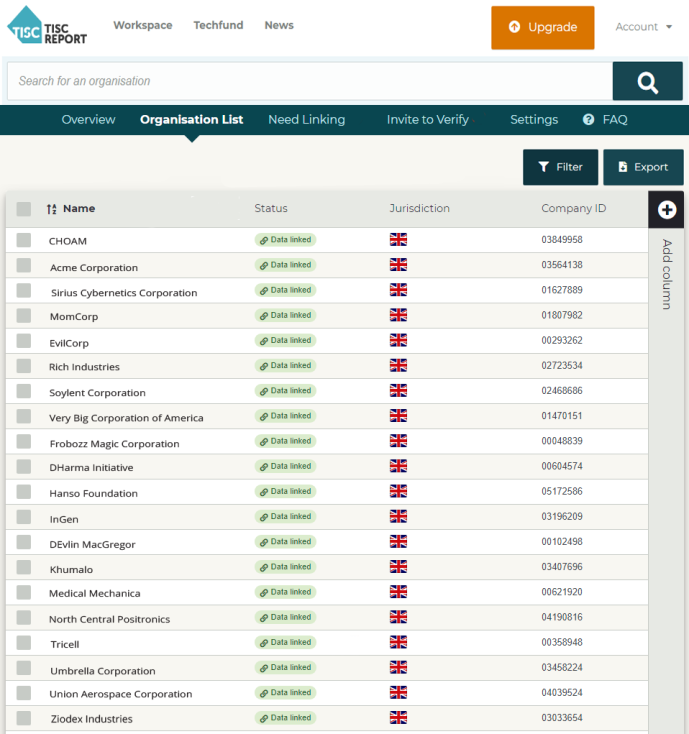Toggle the select-all checkbox in table header
The width and height of the screenshot is (689, 734).
24,209
